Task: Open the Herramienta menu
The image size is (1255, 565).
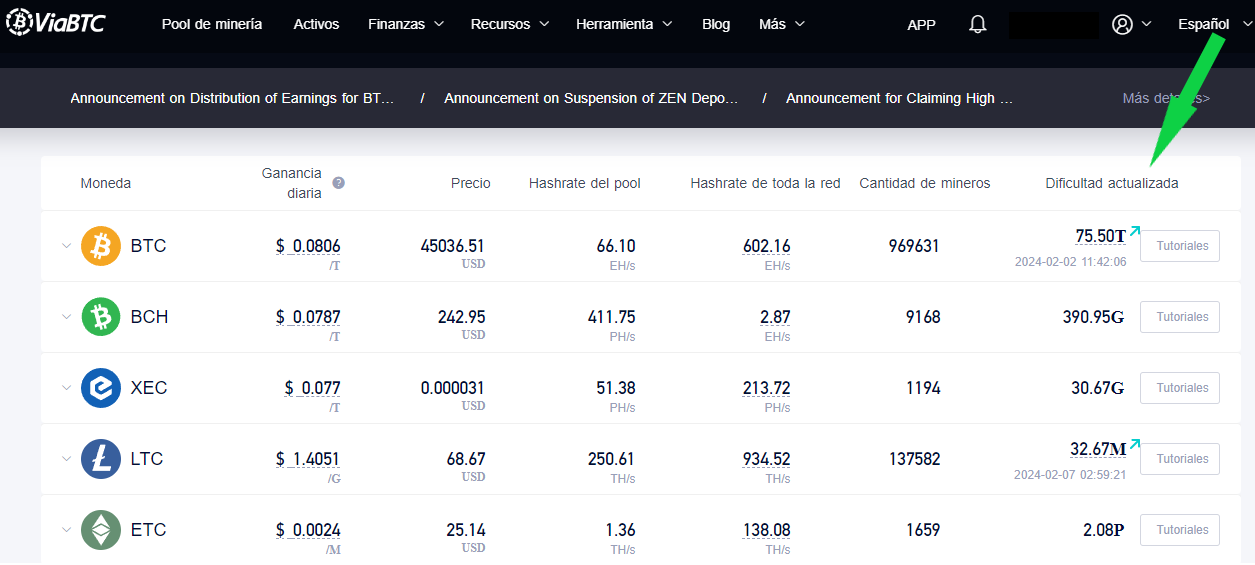Action: click(x=624, y=24)
